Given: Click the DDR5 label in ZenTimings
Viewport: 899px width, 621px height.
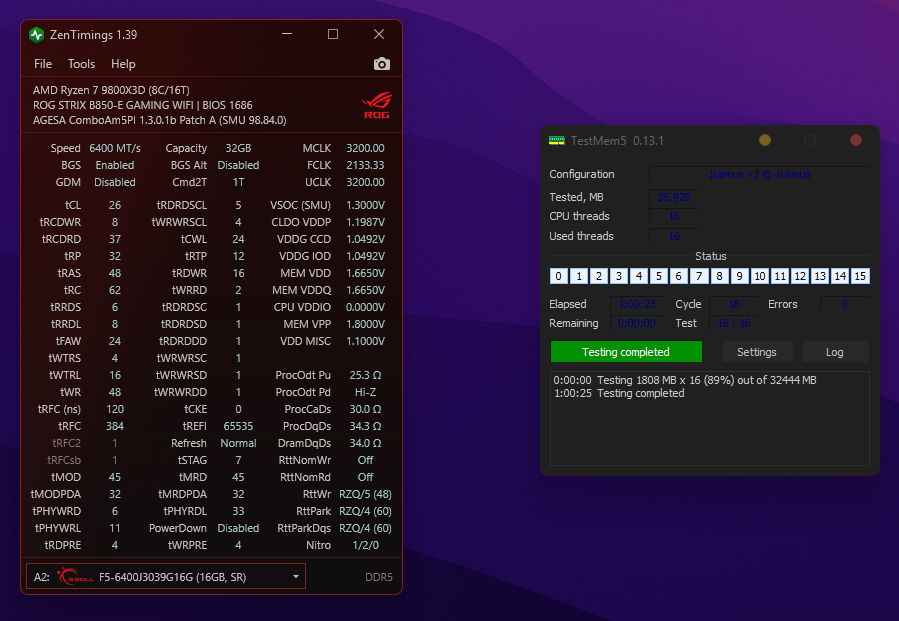Looking at the screenshot, I should [379, 577].
